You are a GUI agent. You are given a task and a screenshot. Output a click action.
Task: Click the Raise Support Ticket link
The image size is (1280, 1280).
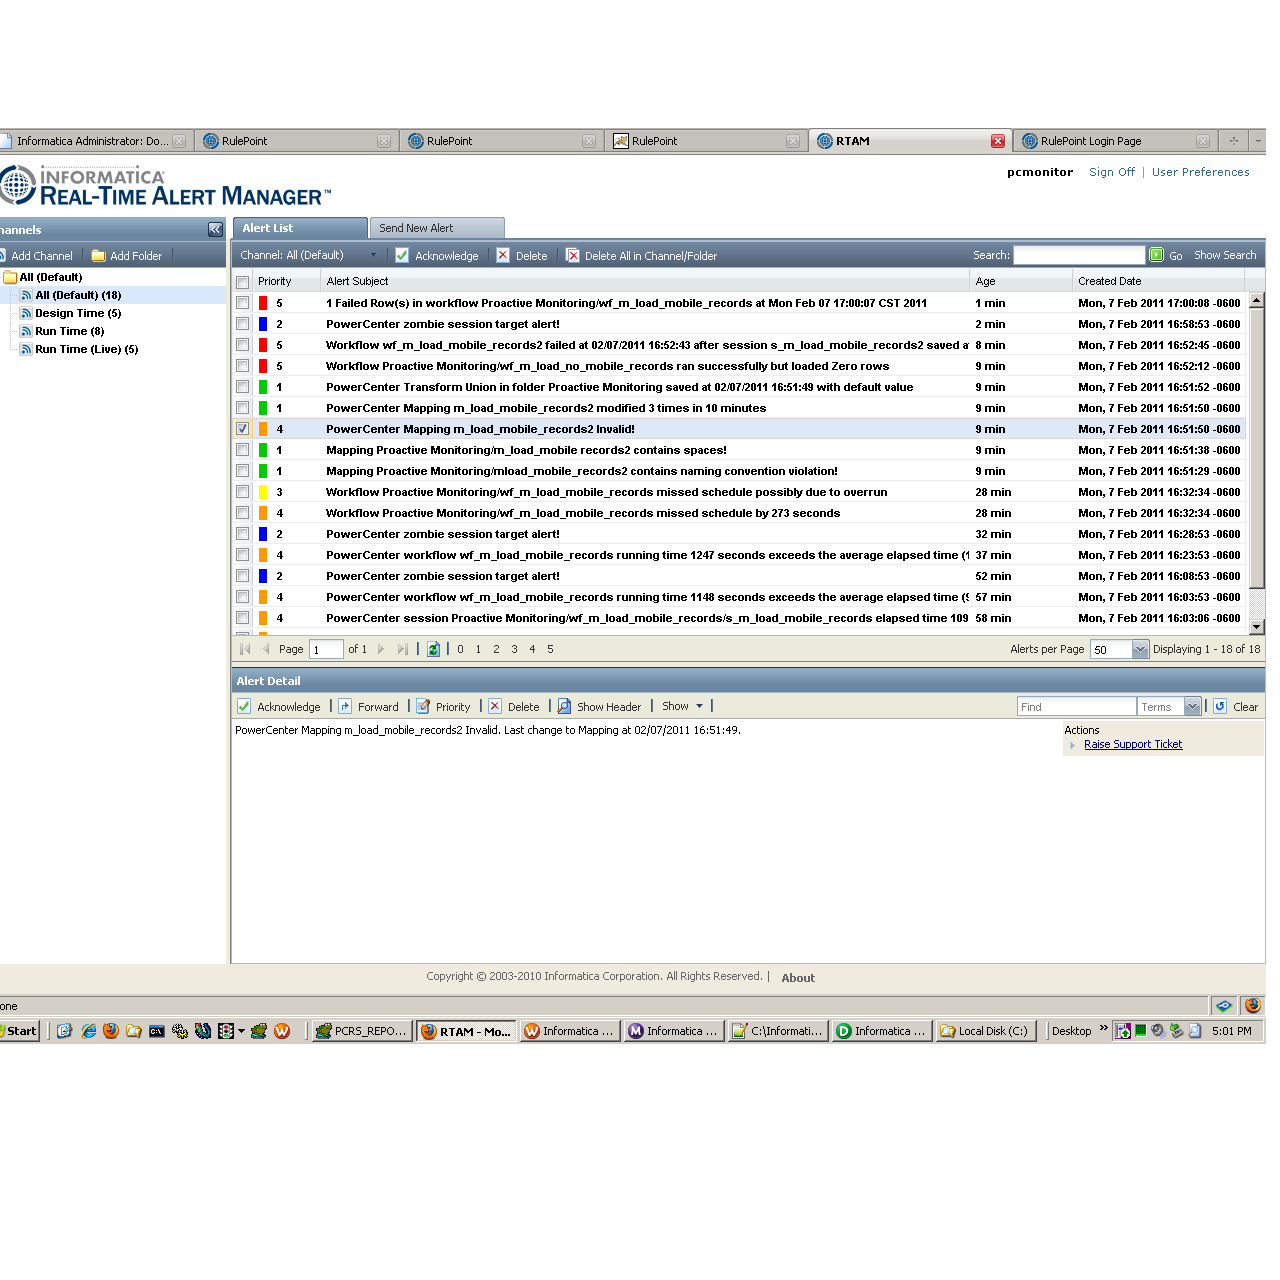(1133, 744)
